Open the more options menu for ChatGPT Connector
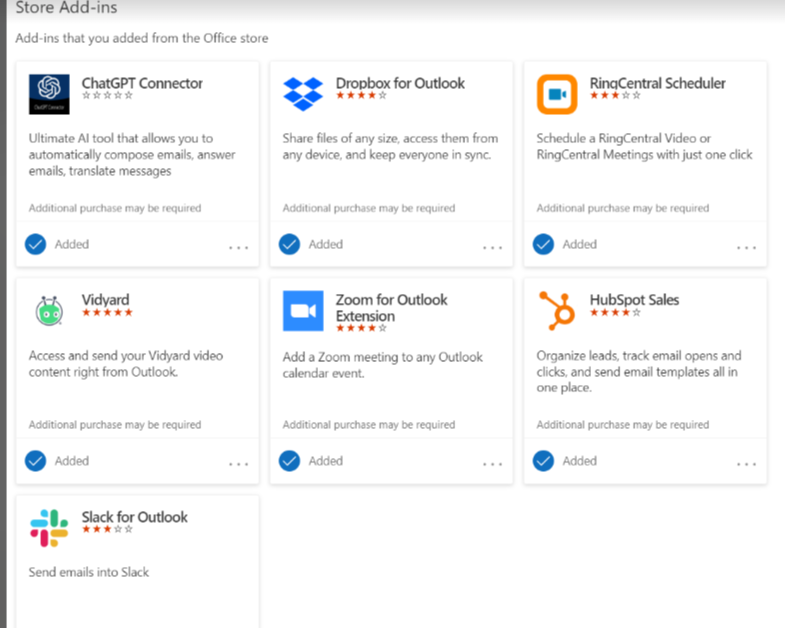The width and height of the screenshot is (785, 628). [239, 247]
